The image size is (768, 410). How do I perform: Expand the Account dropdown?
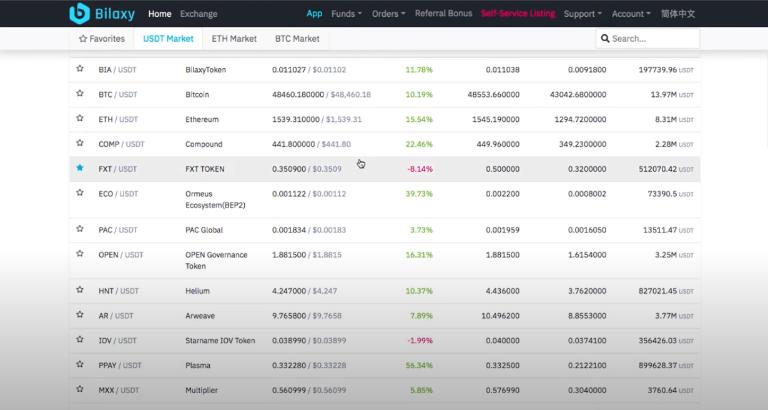631,14
